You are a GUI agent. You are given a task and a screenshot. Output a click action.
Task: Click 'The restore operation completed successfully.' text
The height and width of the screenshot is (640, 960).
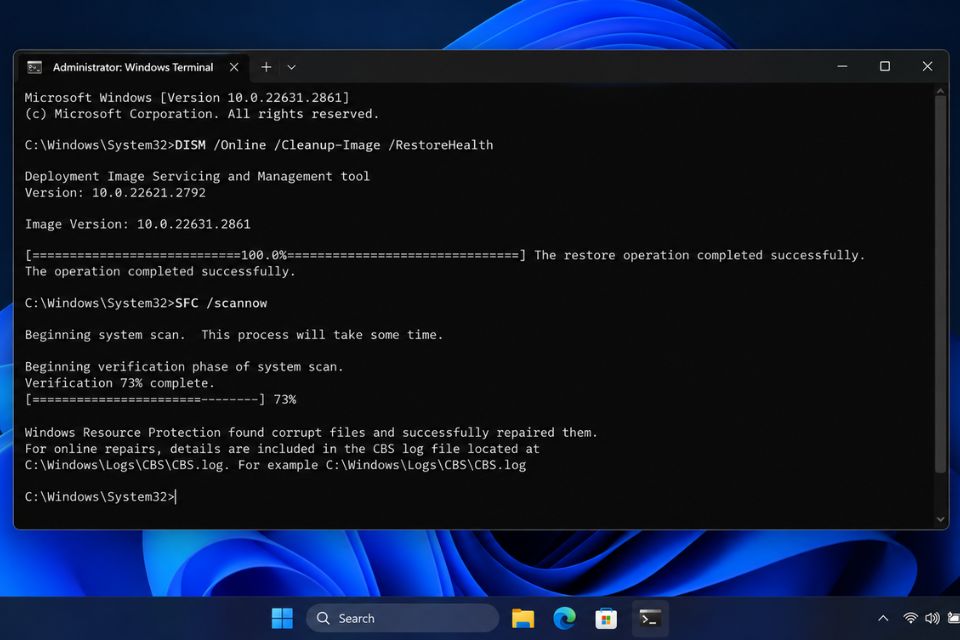[699, 255]
